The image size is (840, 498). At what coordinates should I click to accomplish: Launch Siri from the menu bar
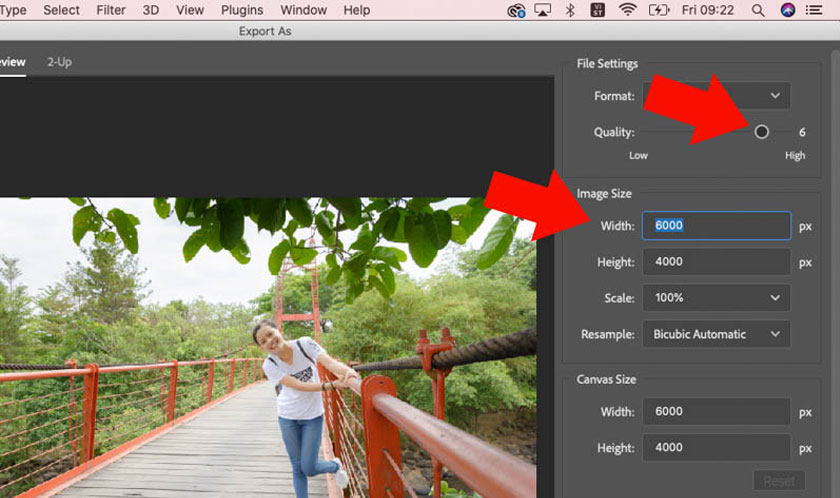click(788, 10)
